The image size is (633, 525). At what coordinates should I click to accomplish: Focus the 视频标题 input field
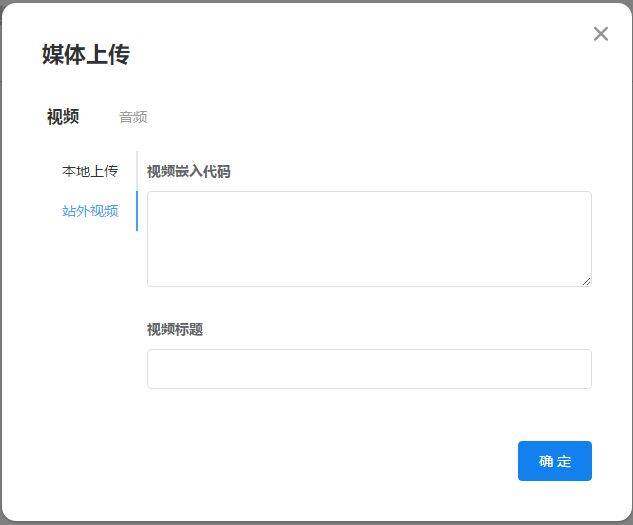pyautogui.click(x=369, y=369)
